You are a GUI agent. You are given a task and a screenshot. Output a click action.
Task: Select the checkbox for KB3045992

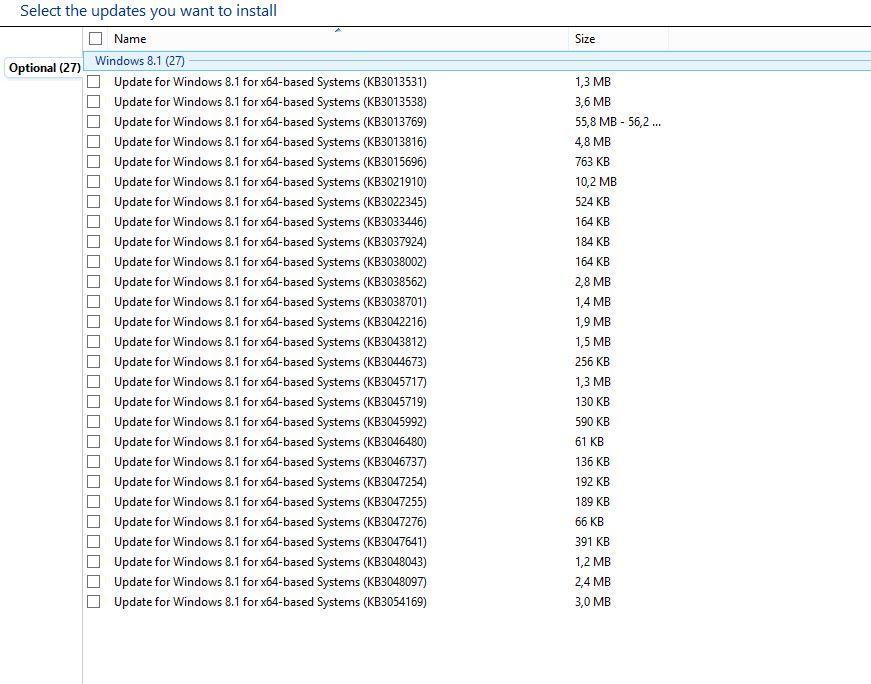point(94,422)
